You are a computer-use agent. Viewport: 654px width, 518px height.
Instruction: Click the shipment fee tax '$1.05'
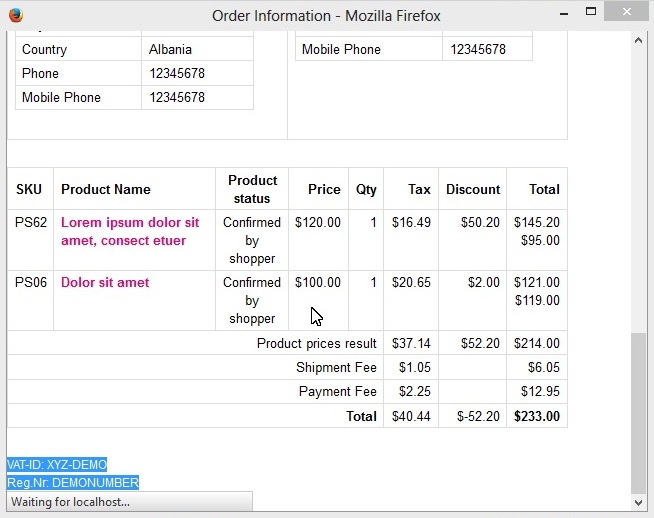click(x=415, y=367)
